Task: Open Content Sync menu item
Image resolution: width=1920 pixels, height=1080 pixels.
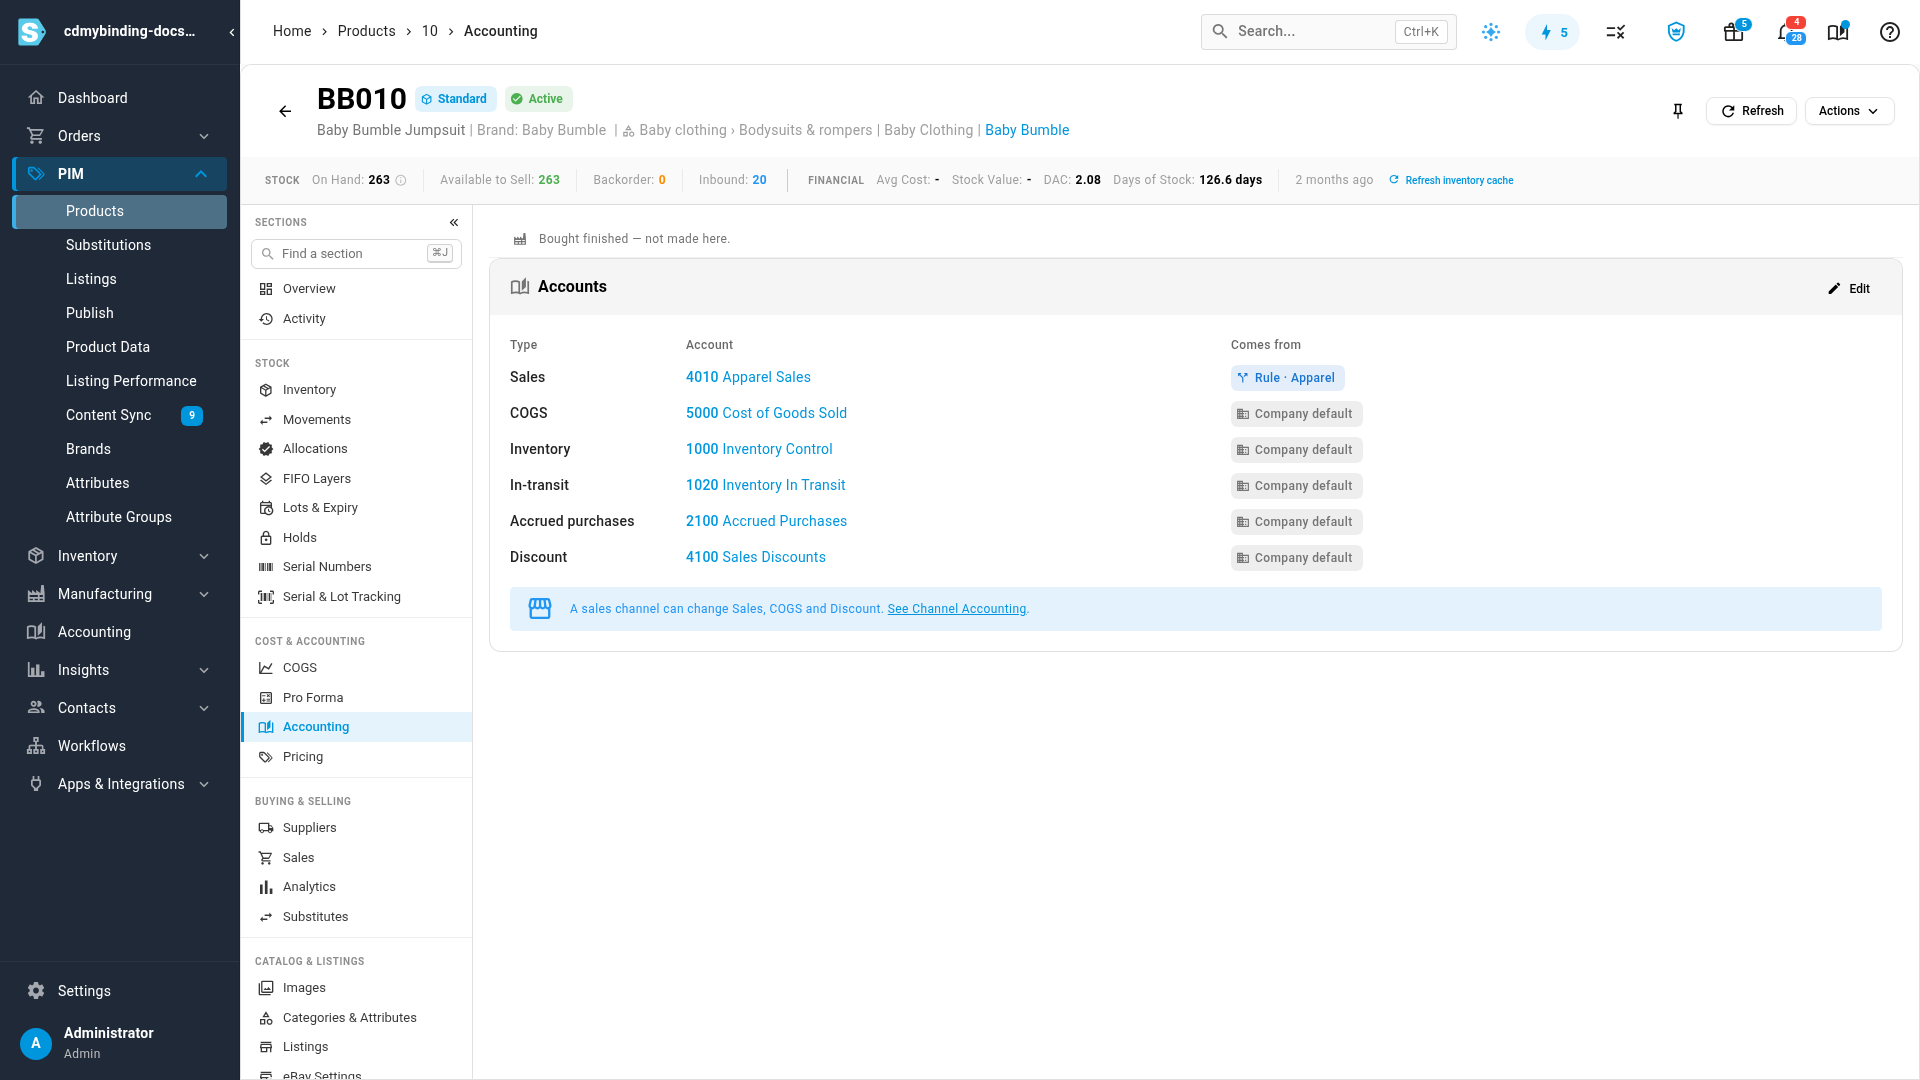Action: pyautogui.click(x=119, y=415)
